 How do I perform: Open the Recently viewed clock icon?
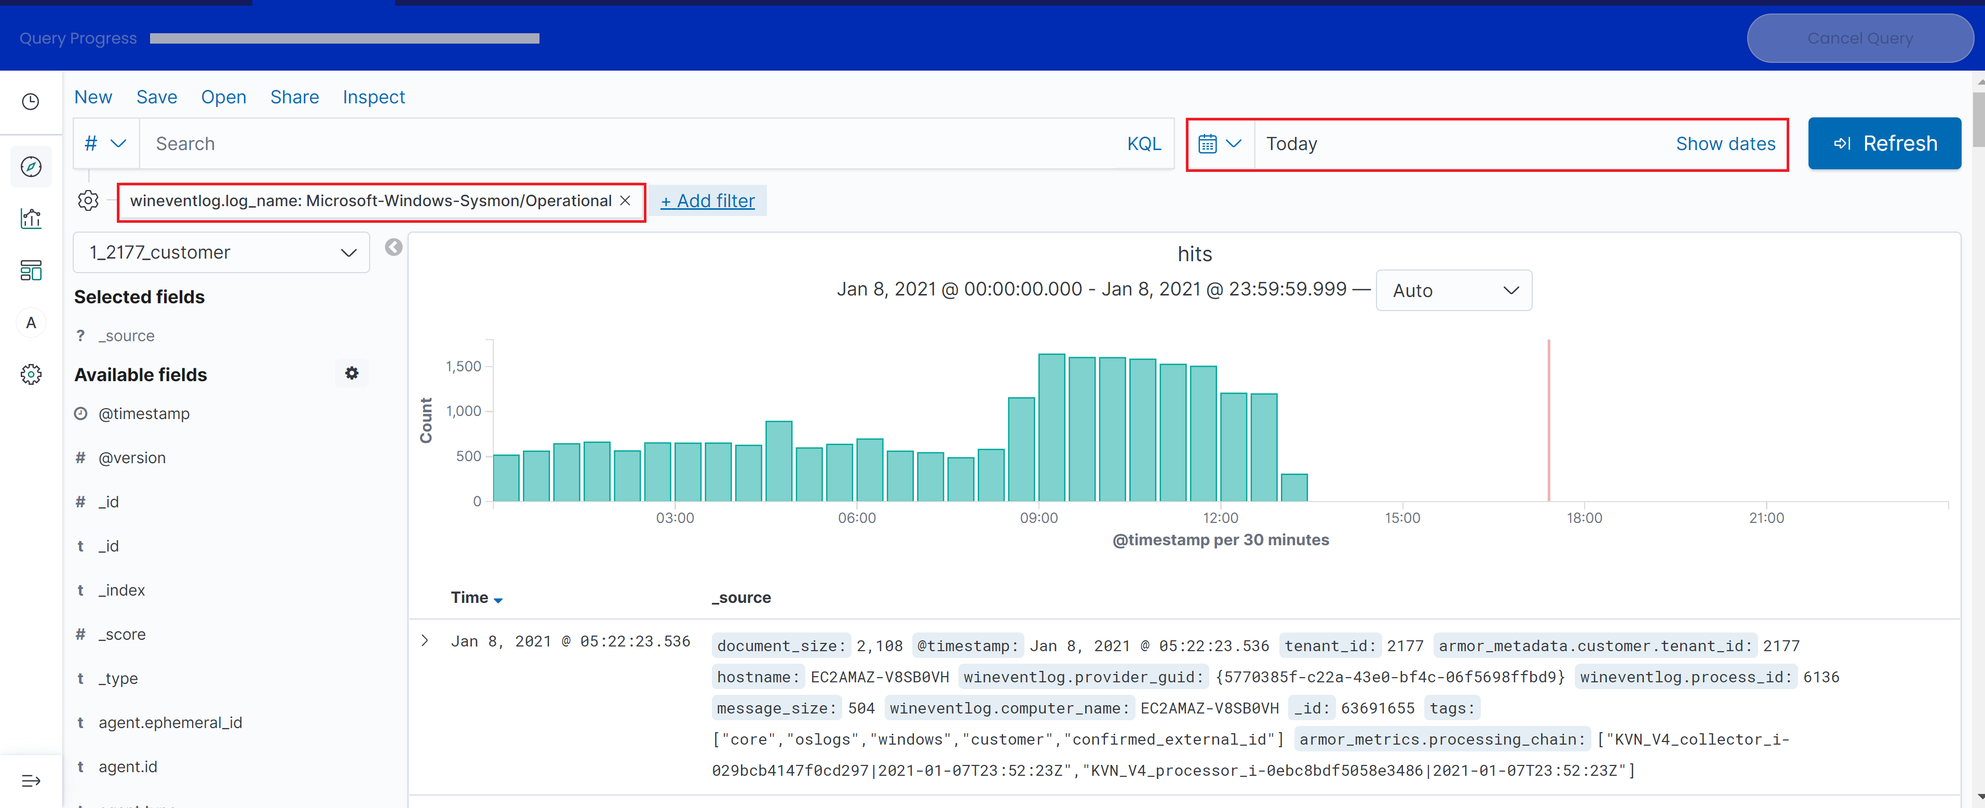31,102
